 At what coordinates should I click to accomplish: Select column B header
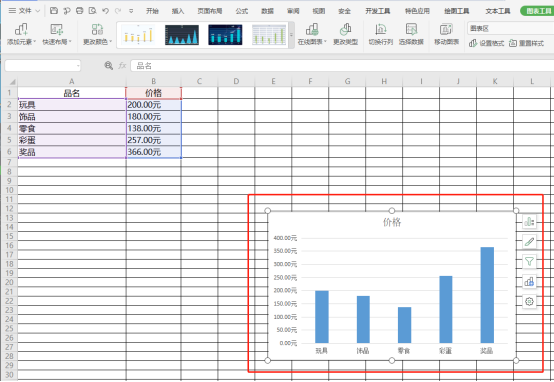[x=153, y=81]
